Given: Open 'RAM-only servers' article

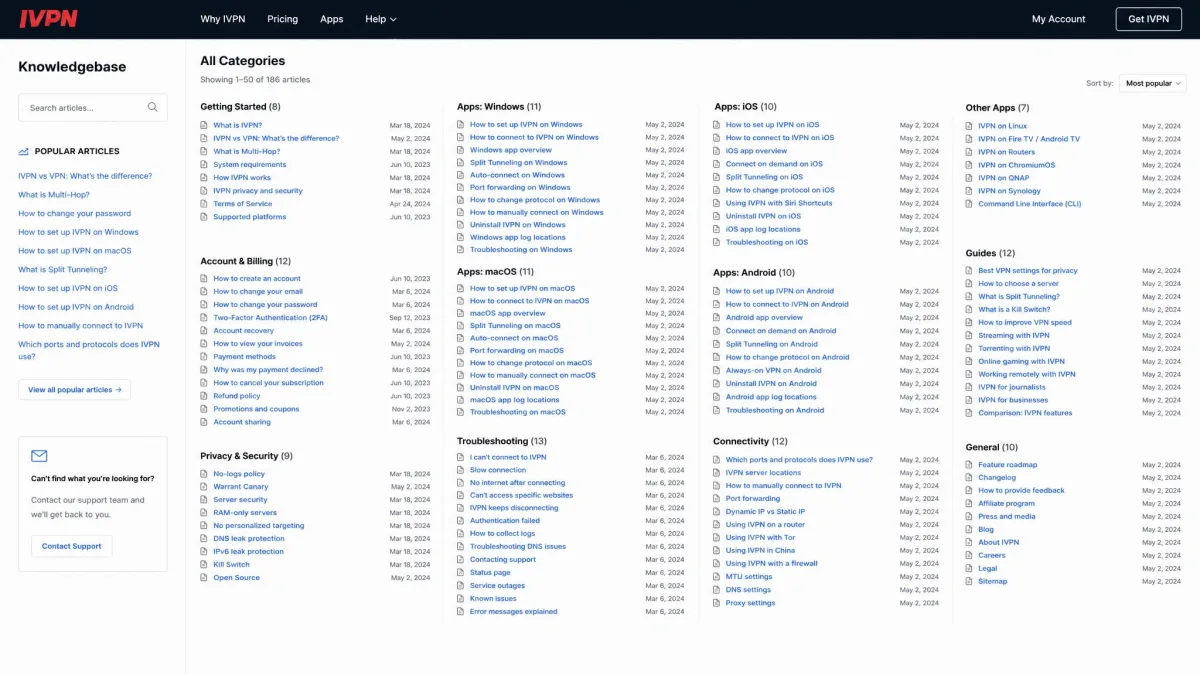Looking at the screenshot, I should click(x=245, y=513).
